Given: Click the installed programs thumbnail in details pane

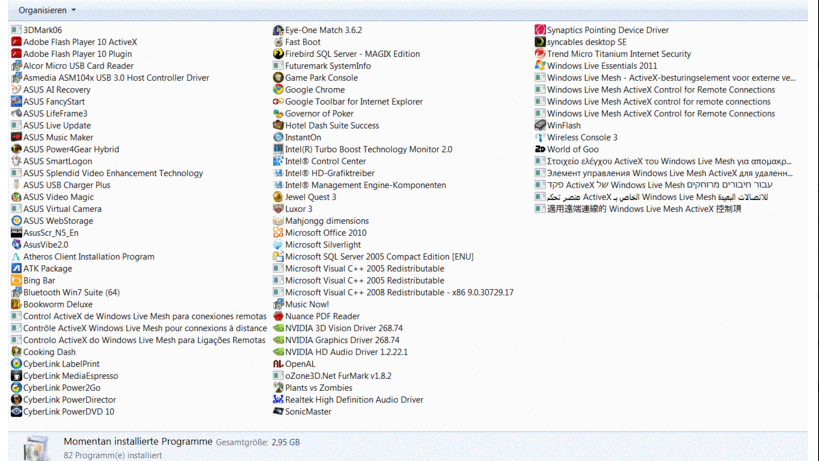Looking at the screenshot, I should pyautogui.click(x=36, y=448).
